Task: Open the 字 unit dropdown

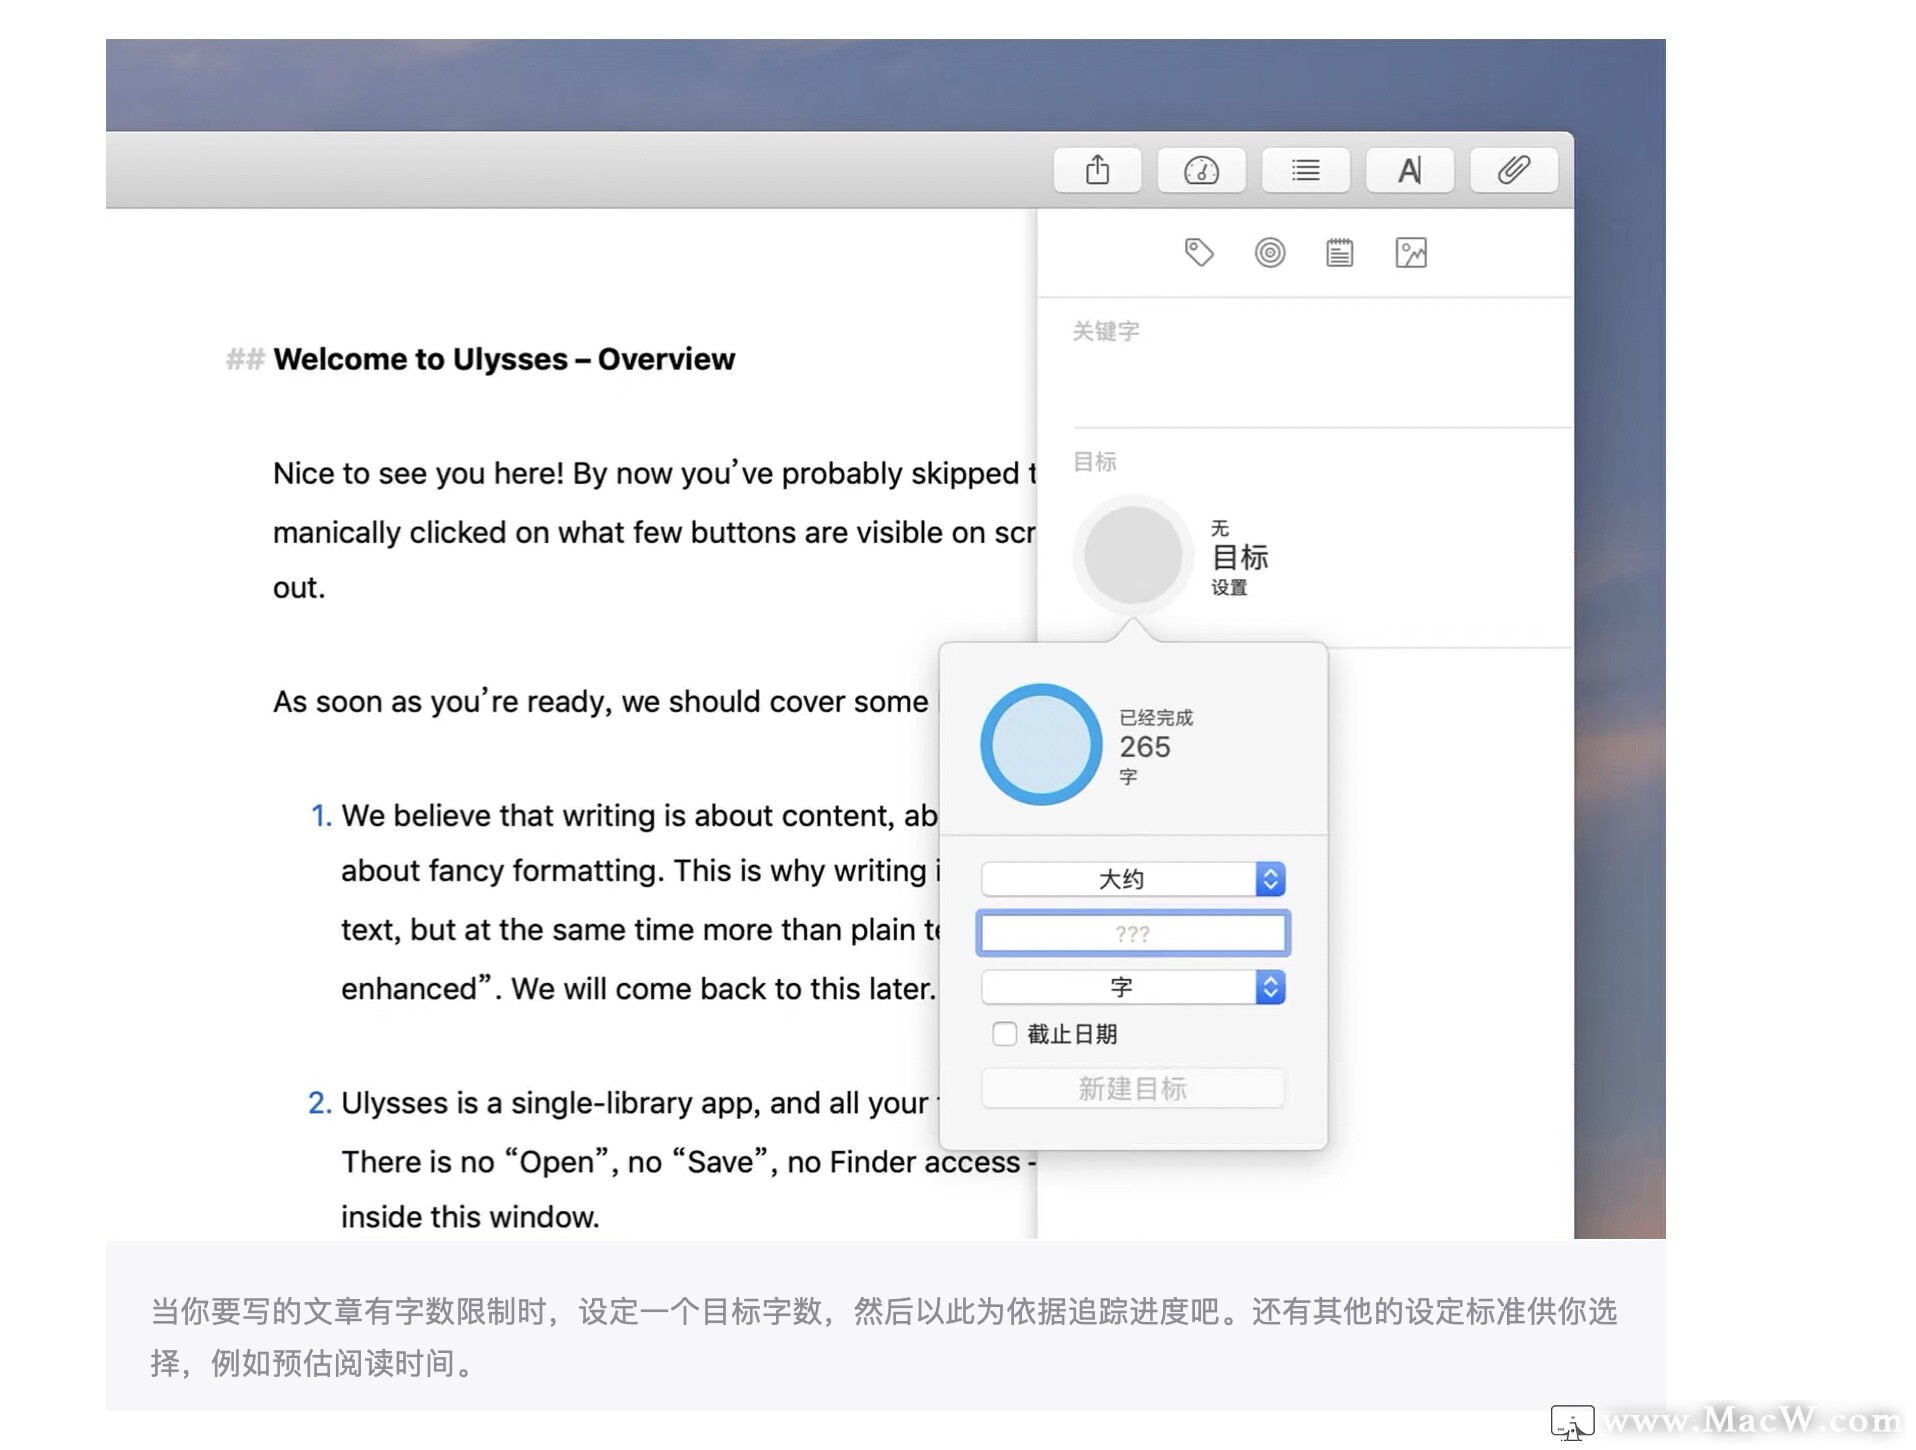Action: (x=1133, y=987)
